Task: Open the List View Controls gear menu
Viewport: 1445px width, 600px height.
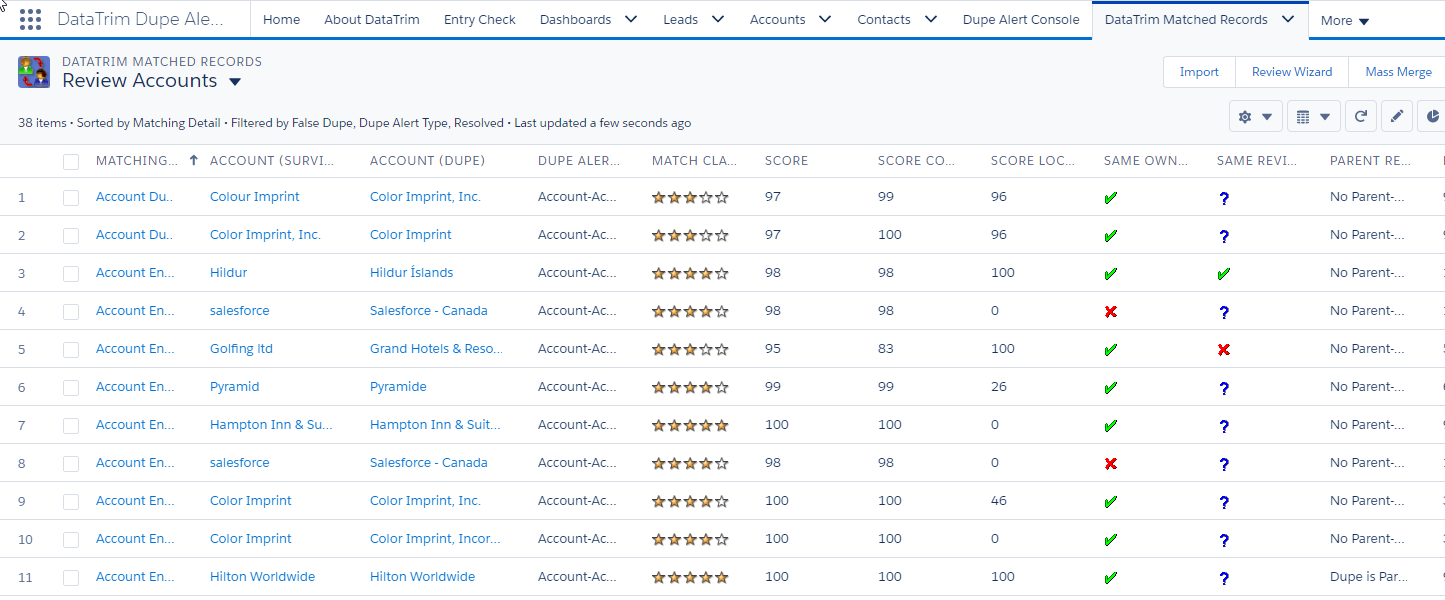Action: [x=1255, y=117]
